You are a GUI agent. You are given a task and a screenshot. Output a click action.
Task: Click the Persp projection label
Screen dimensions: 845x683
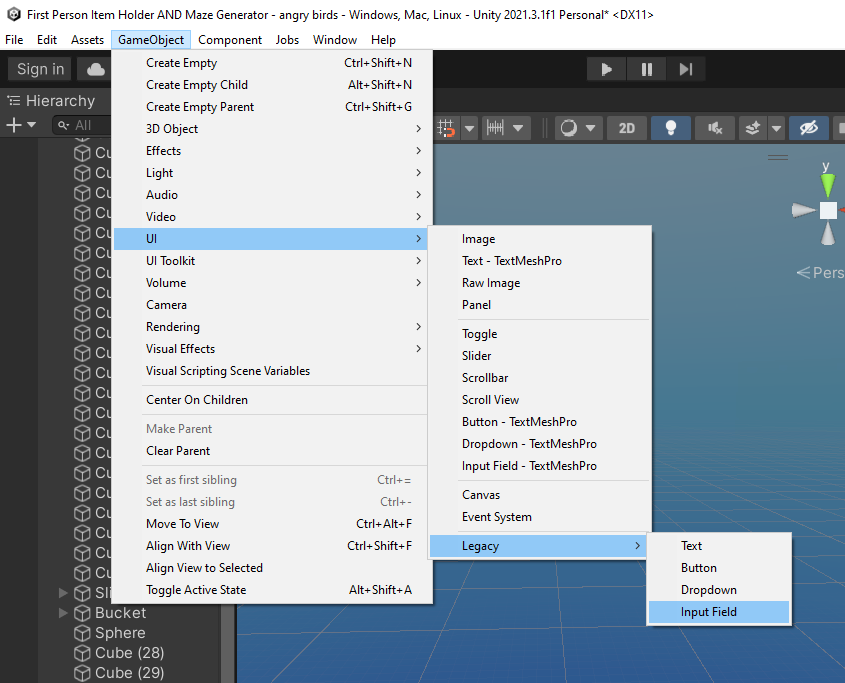821,273
